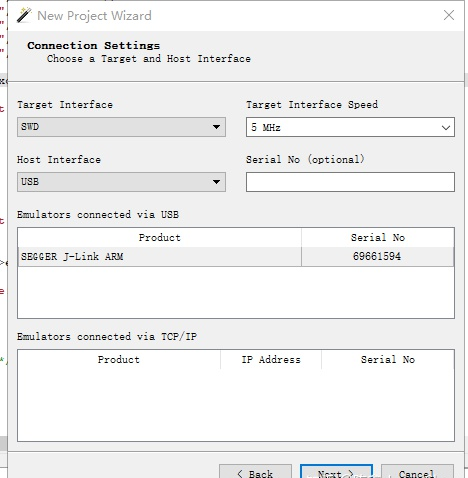Viewport: 468px width, 478px height.
Task: Click empty area of TCP/IP emulators list
Action: [x=236, y=405]
